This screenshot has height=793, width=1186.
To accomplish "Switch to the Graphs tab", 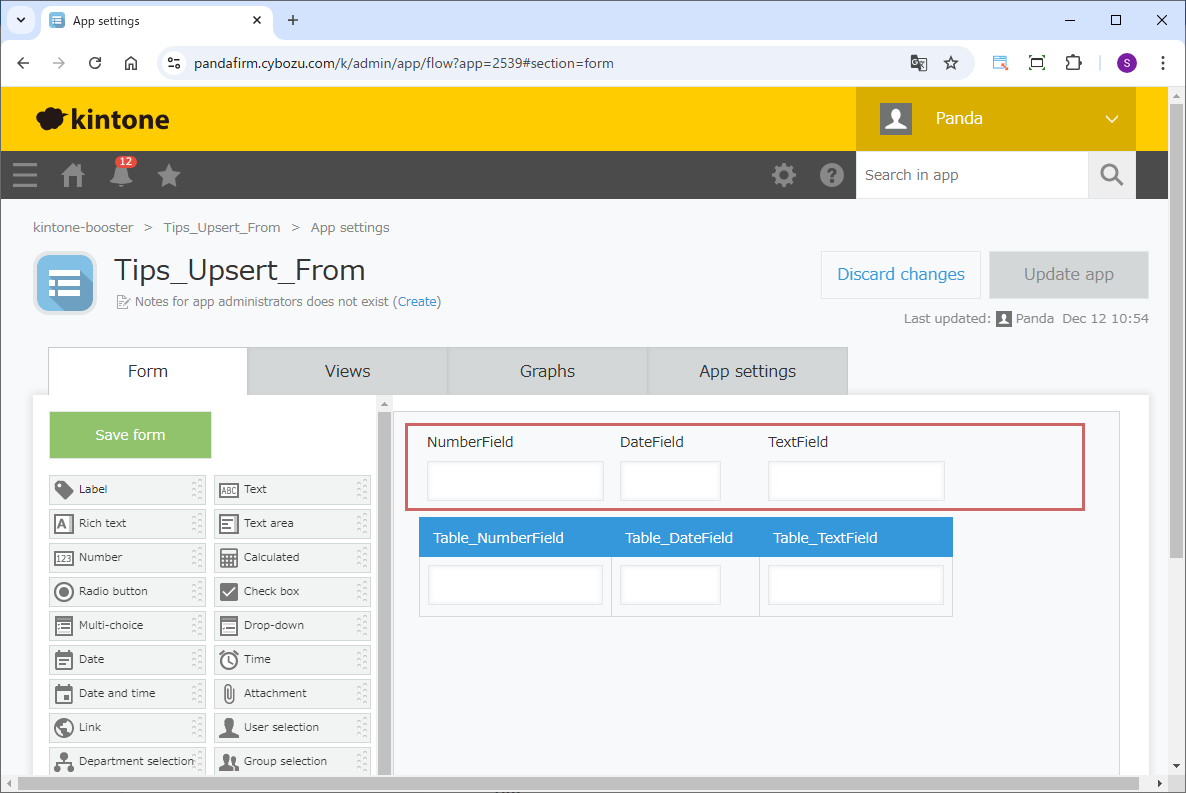I will [547, 371].
